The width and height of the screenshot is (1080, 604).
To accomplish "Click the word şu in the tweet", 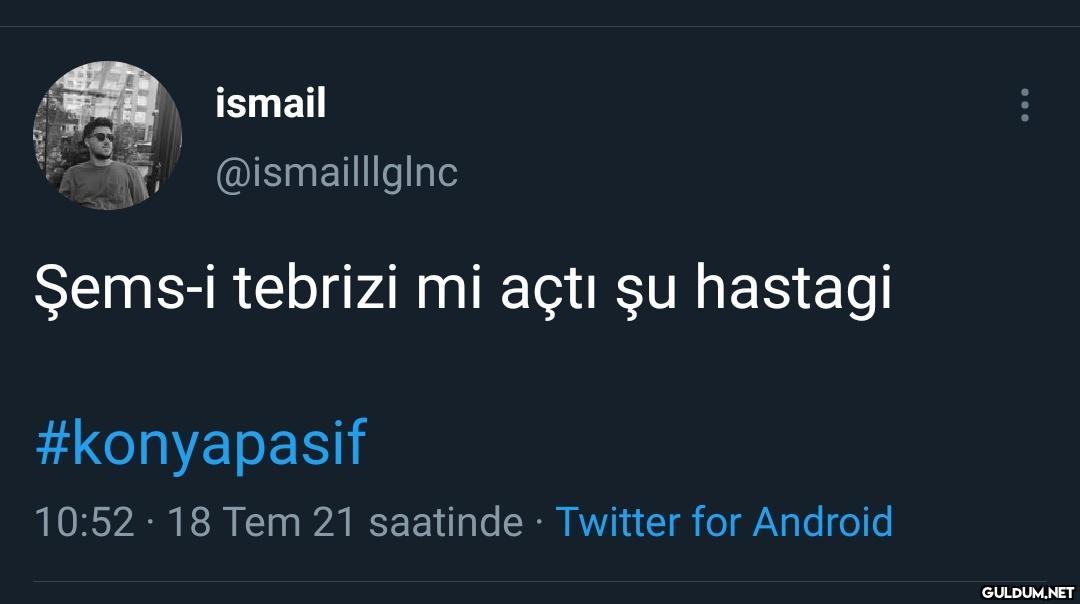I will click(x=640, y=290).
